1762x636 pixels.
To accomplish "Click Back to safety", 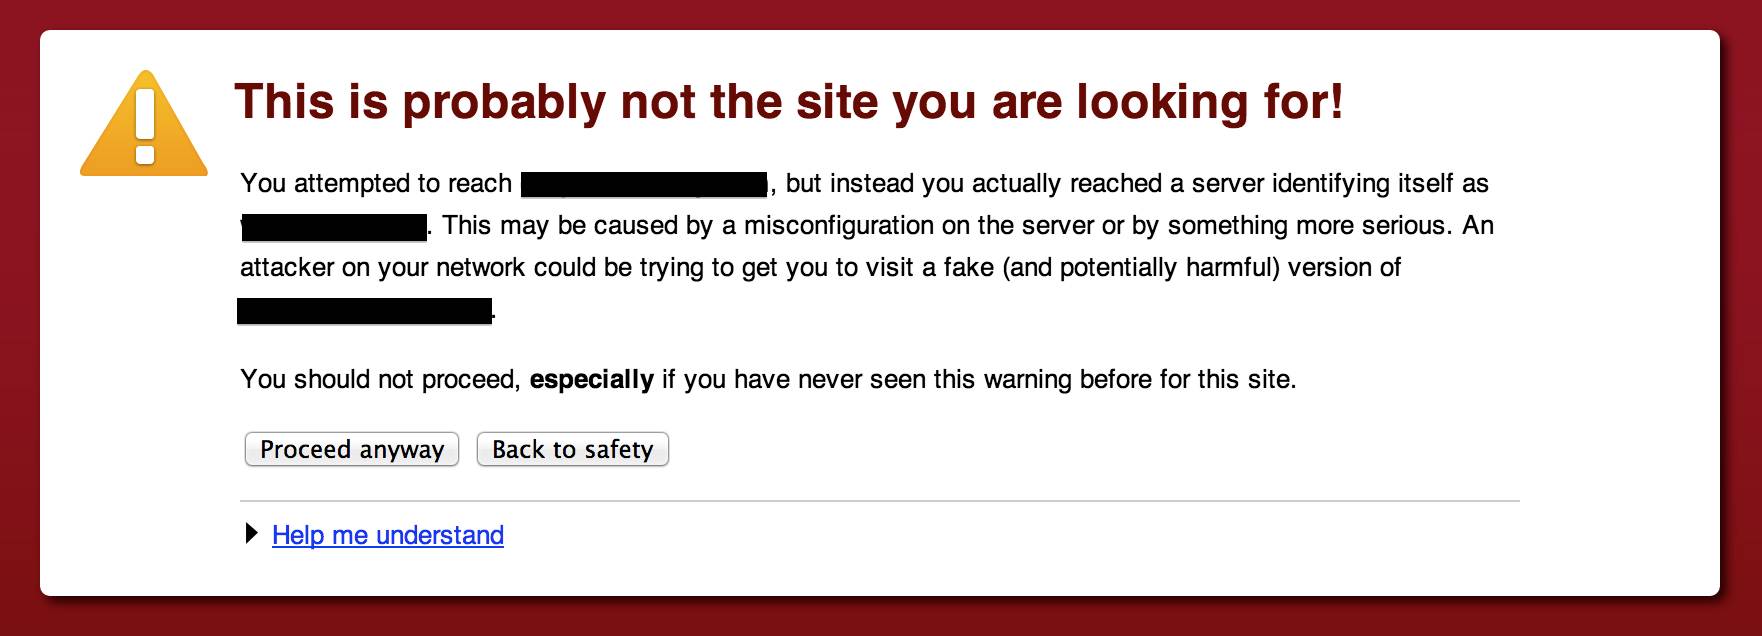I will (x=572, y=449).
